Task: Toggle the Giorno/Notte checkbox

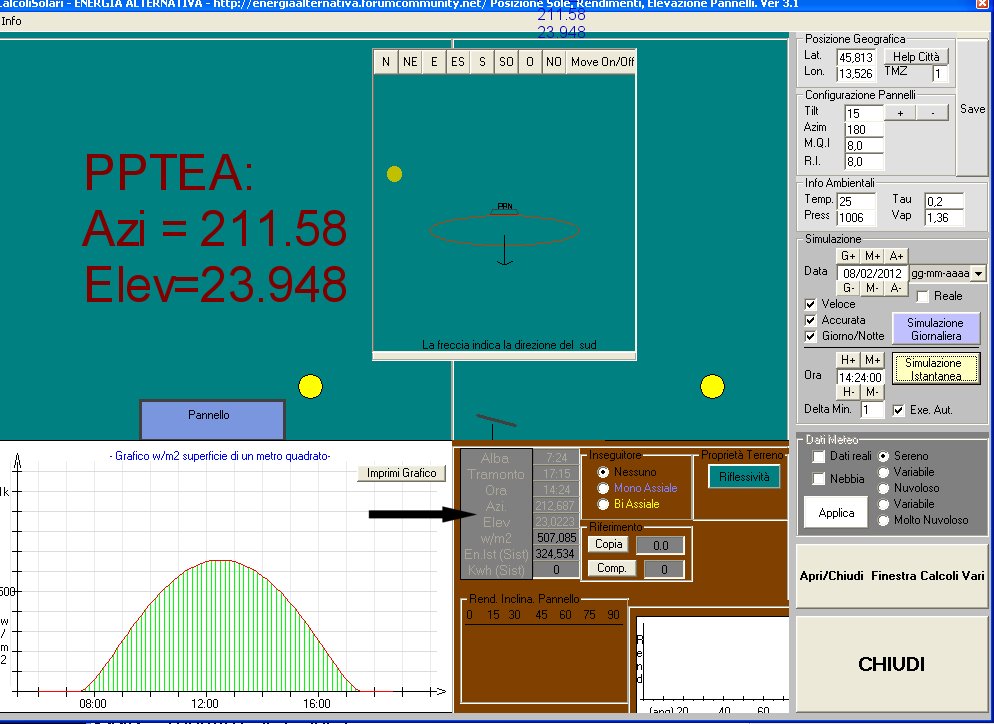Action: click(x=810, y=336)
